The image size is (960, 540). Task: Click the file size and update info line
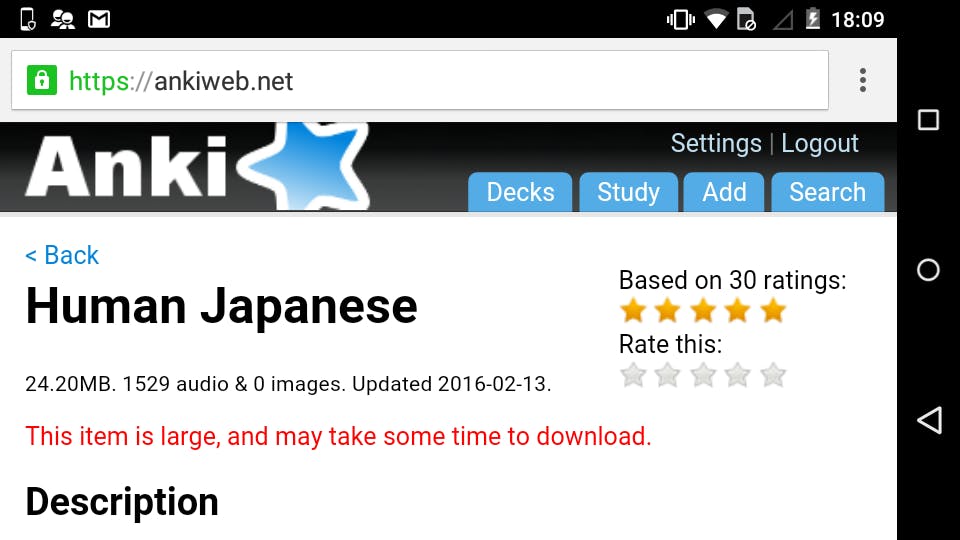[x=288, y=384]
